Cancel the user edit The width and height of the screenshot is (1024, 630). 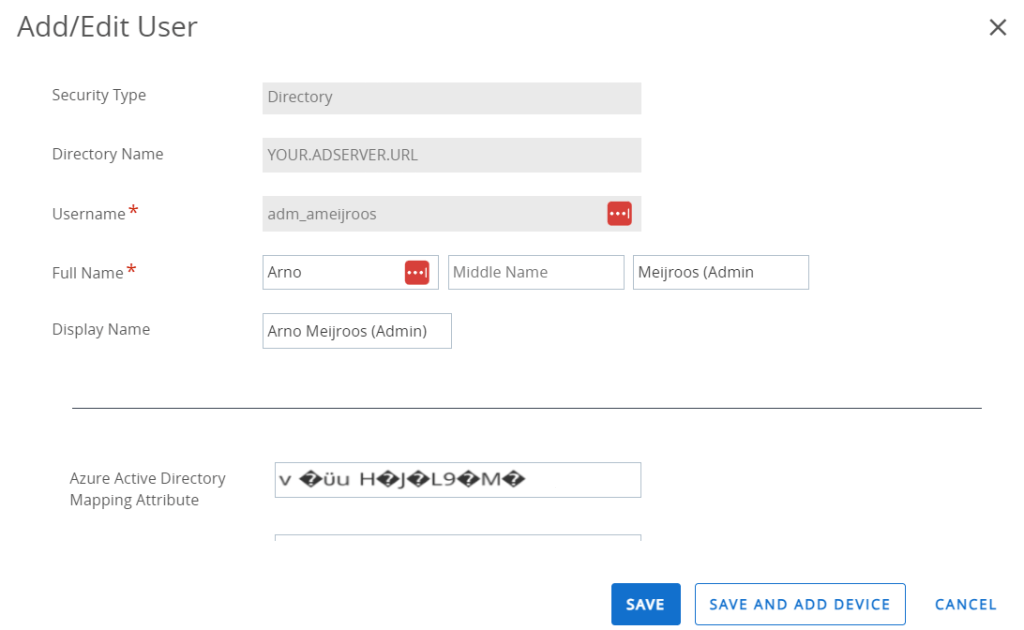(965, 604)
